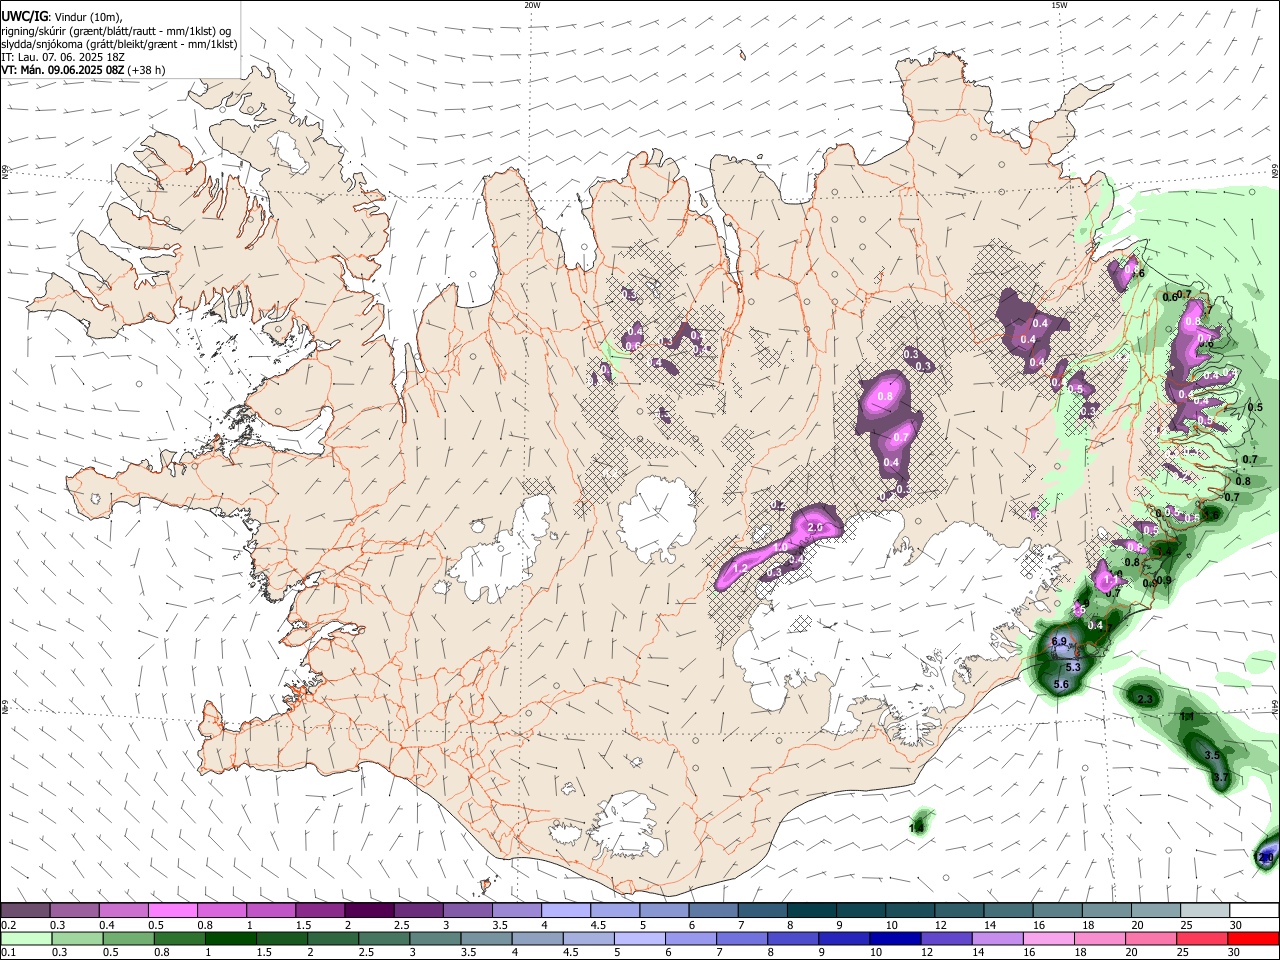Select the 2.5 swatch on the rain scale
Image resolution: width=1280 pixels, height=960 pixels.
pyautogui.click(x=383, y=938)
